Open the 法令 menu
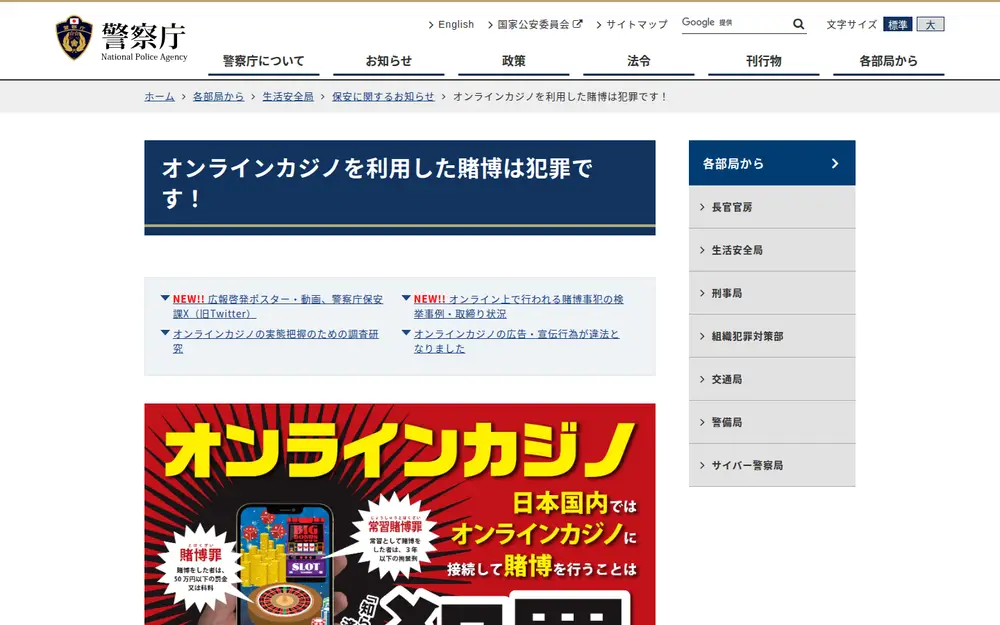 [x=638, y=61]
